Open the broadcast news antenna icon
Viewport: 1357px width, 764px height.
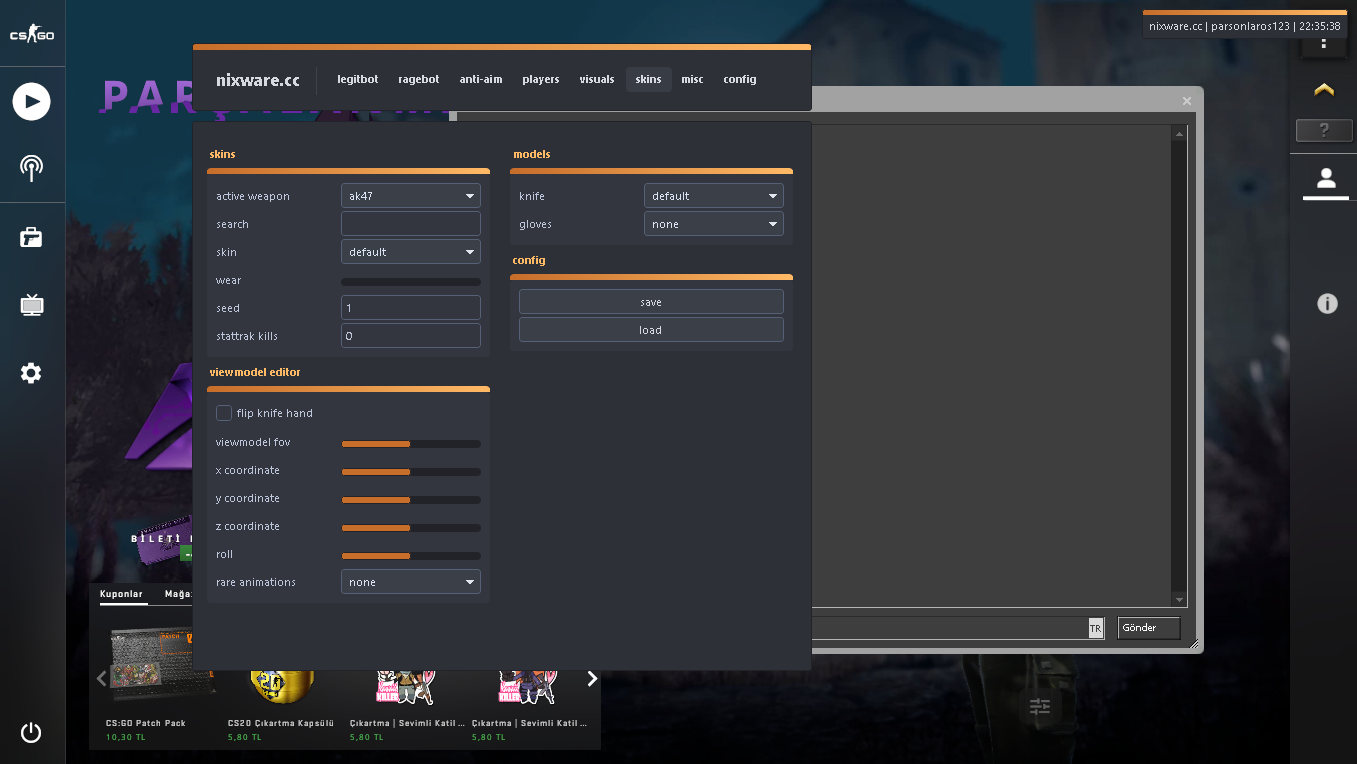pyautogui.click(x=32, y=168)
